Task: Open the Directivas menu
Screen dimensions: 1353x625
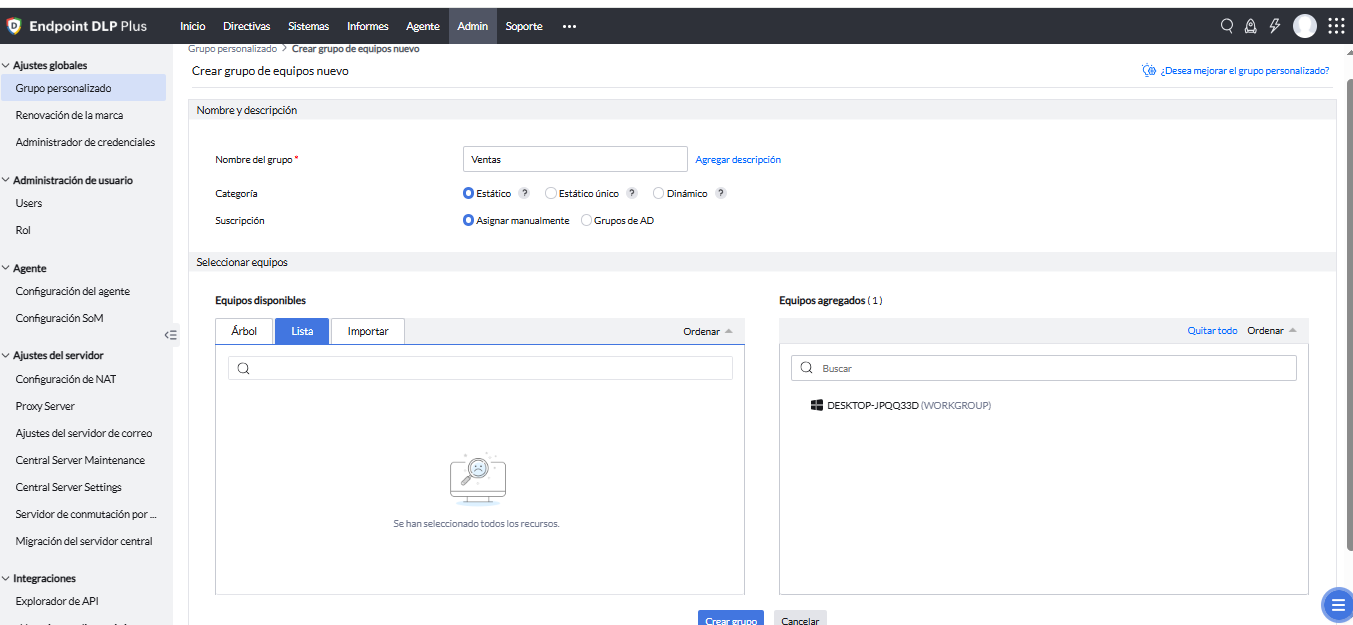Action: point(246,26)
